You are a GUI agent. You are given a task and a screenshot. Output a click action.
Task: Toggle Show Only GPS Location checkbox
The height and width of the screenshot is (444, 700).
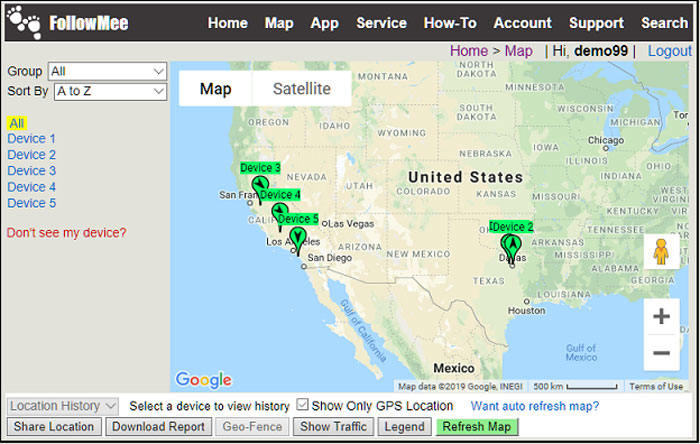coord(302,405)
